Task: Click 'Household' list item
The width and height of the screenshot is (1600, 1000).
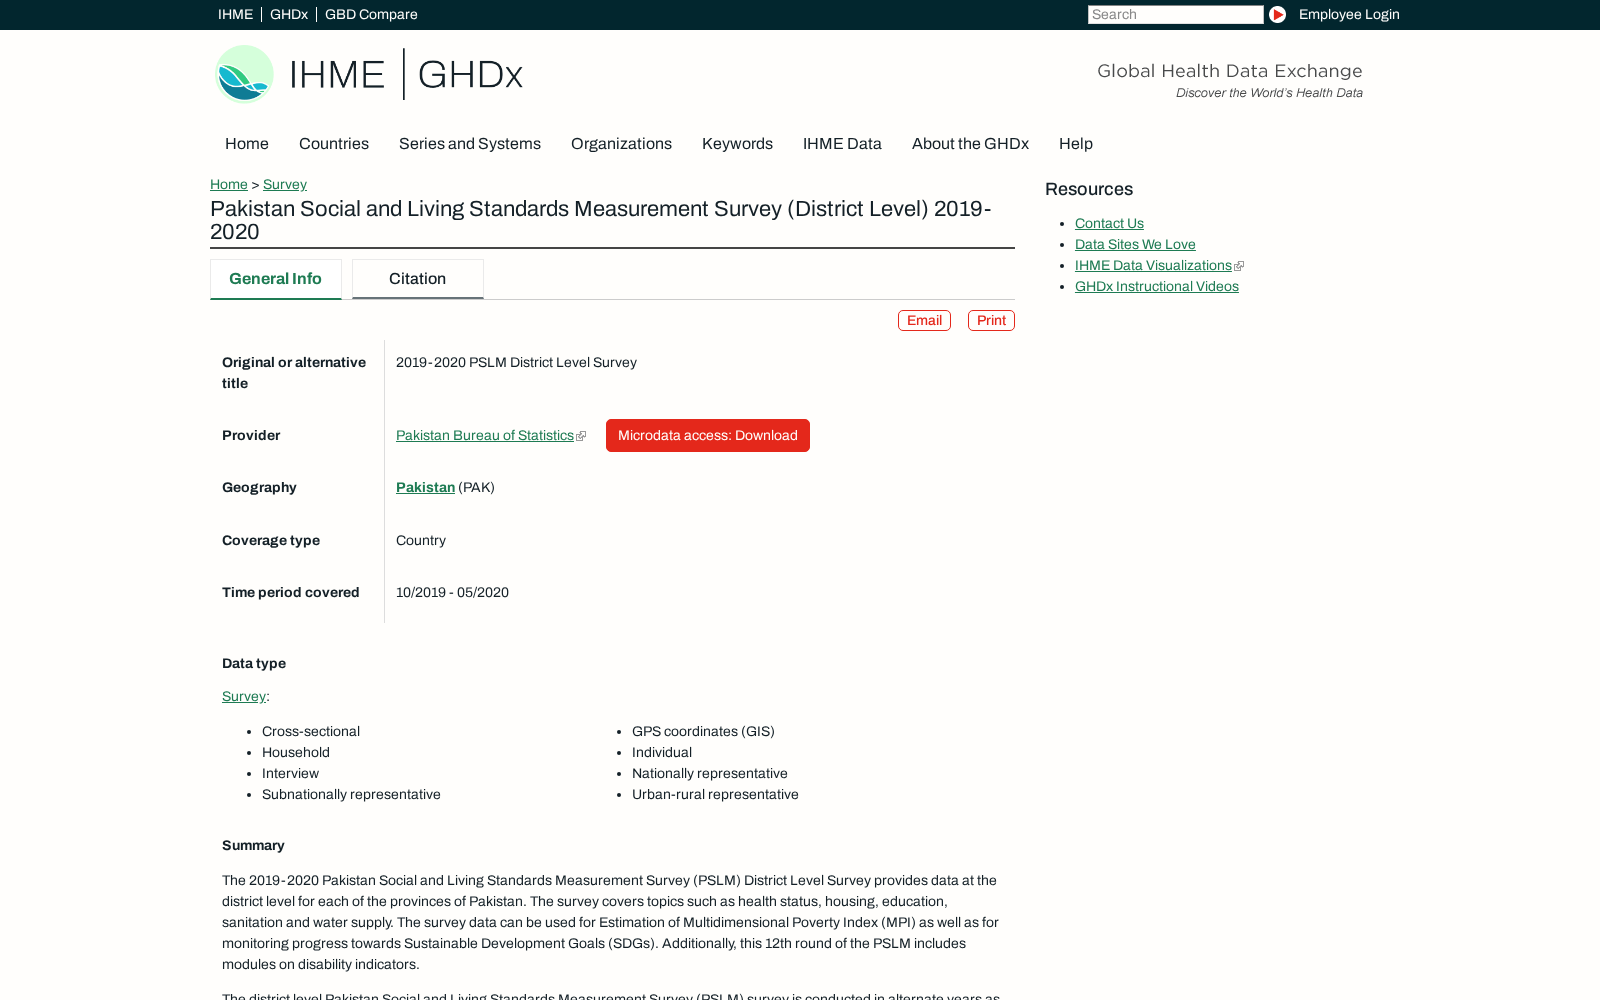Action: (x=296, y=752)
